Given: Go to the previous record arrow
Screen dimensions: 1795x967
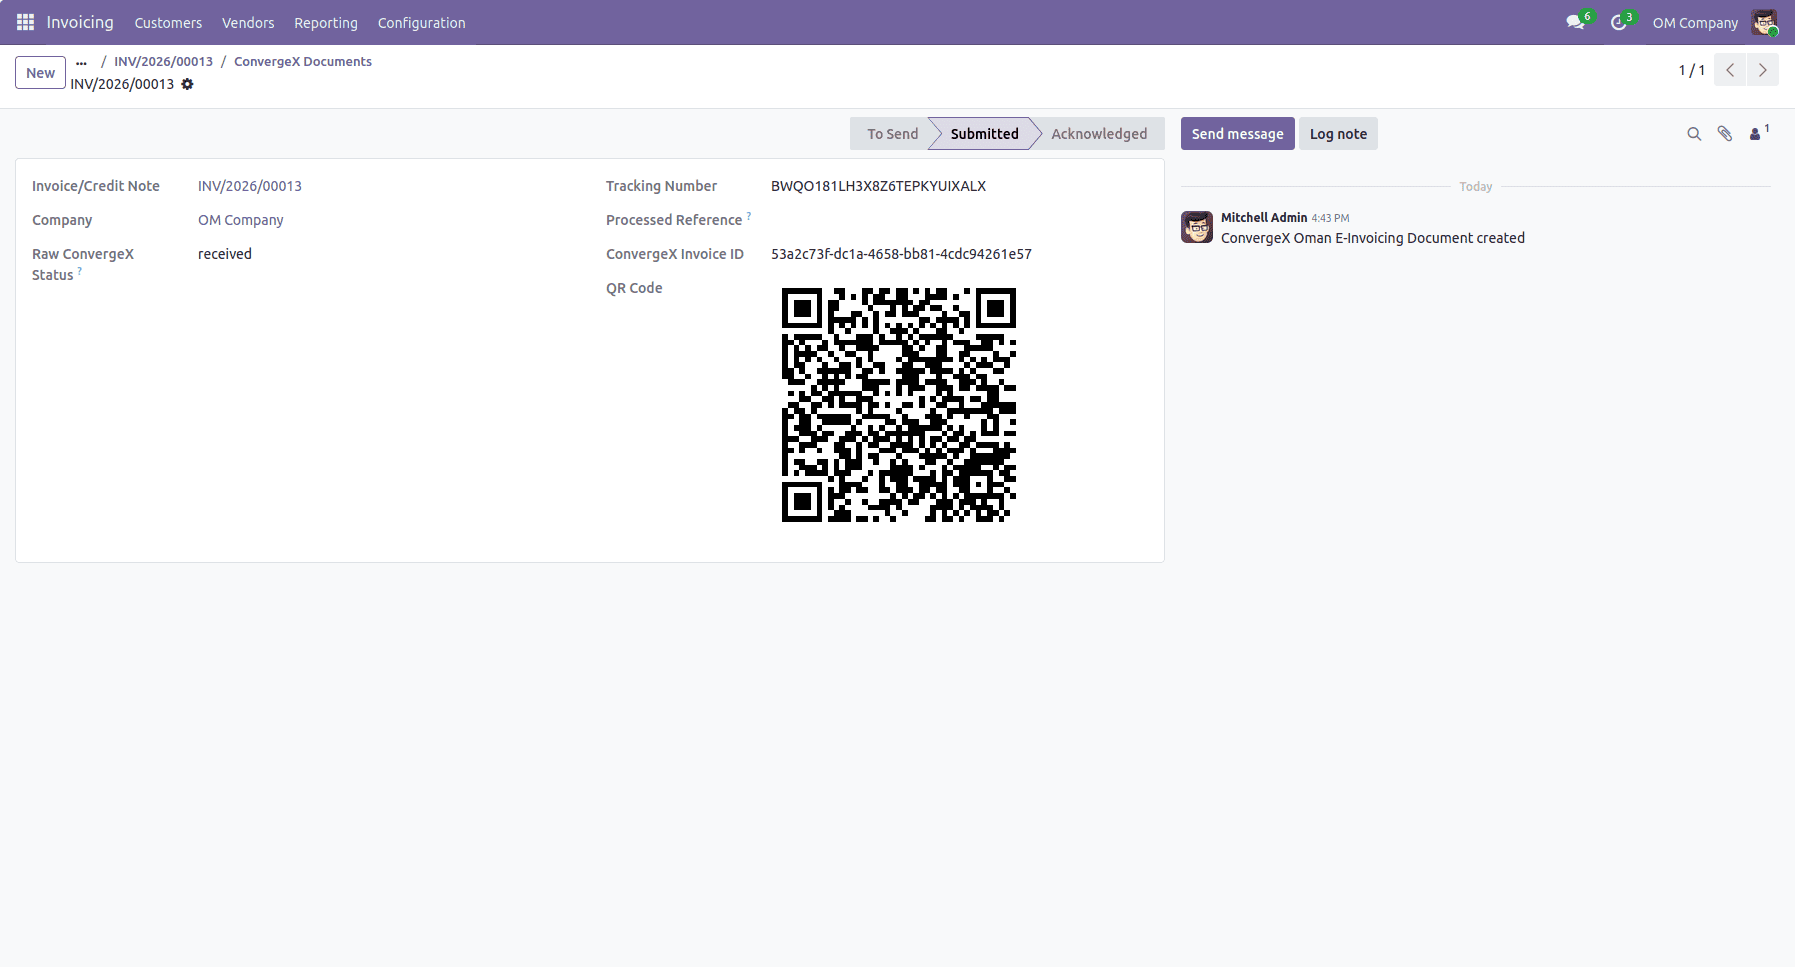Looking at the screenshot, I should 1730,70.
